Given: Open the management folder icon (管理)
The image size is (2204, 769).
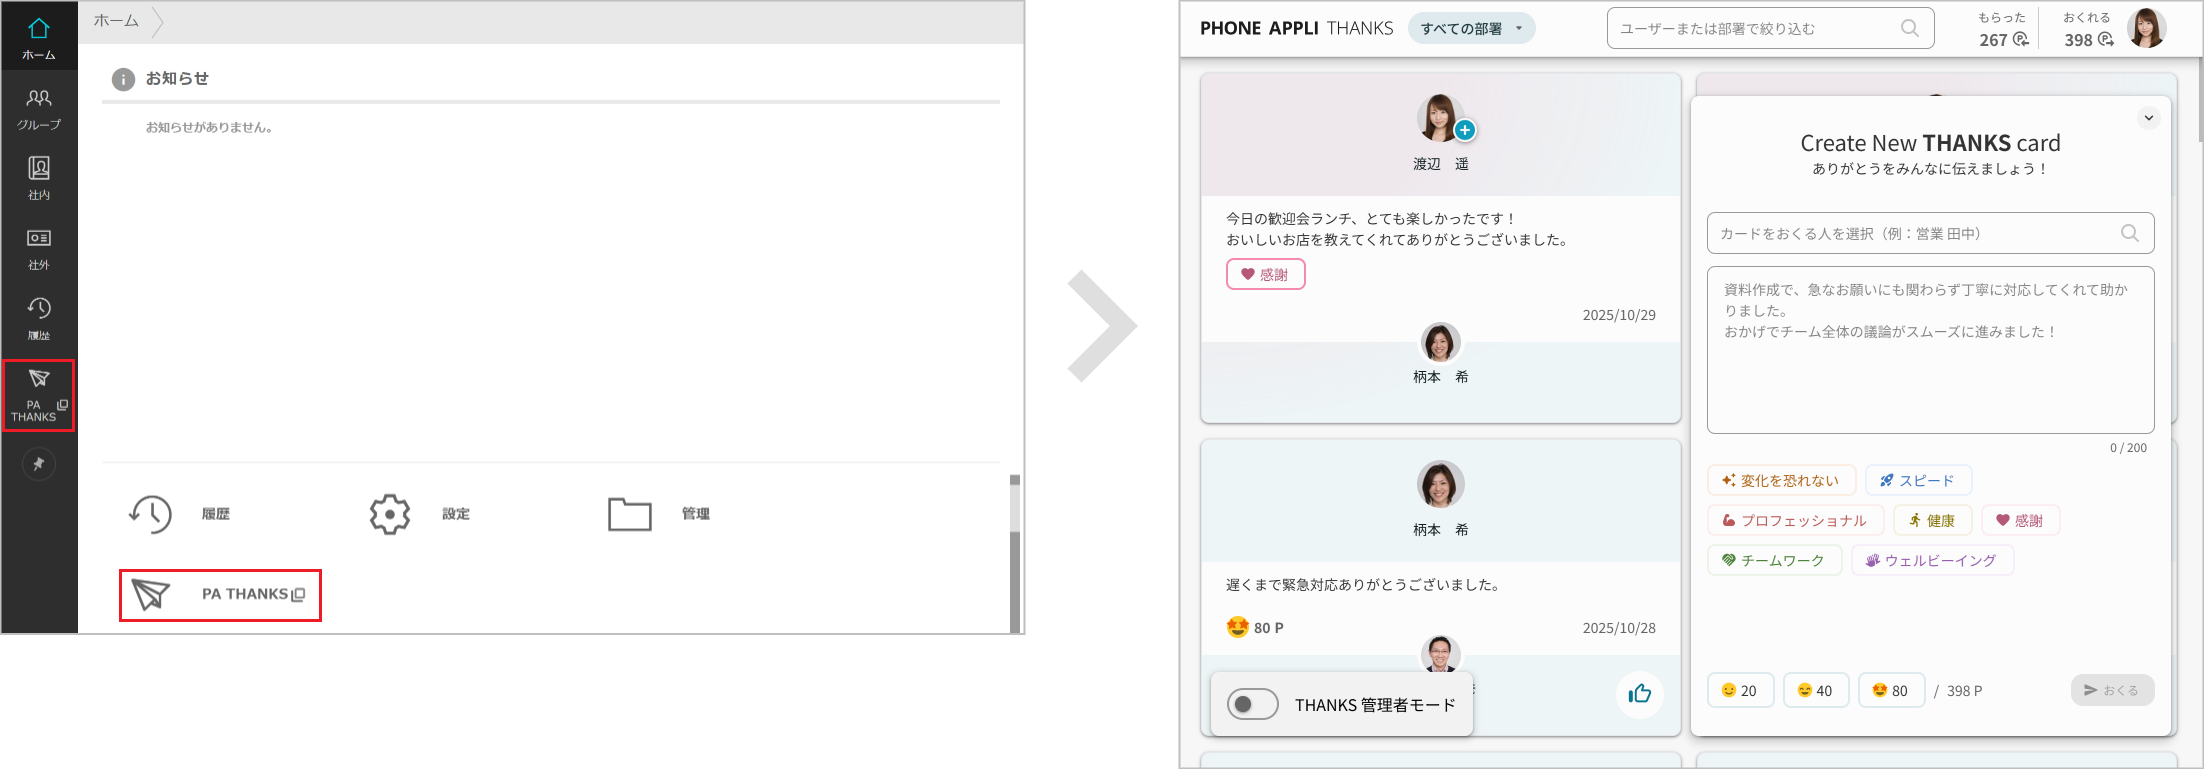Looking at the screenshot, I should pyautogui.click(x=629, y=514).
